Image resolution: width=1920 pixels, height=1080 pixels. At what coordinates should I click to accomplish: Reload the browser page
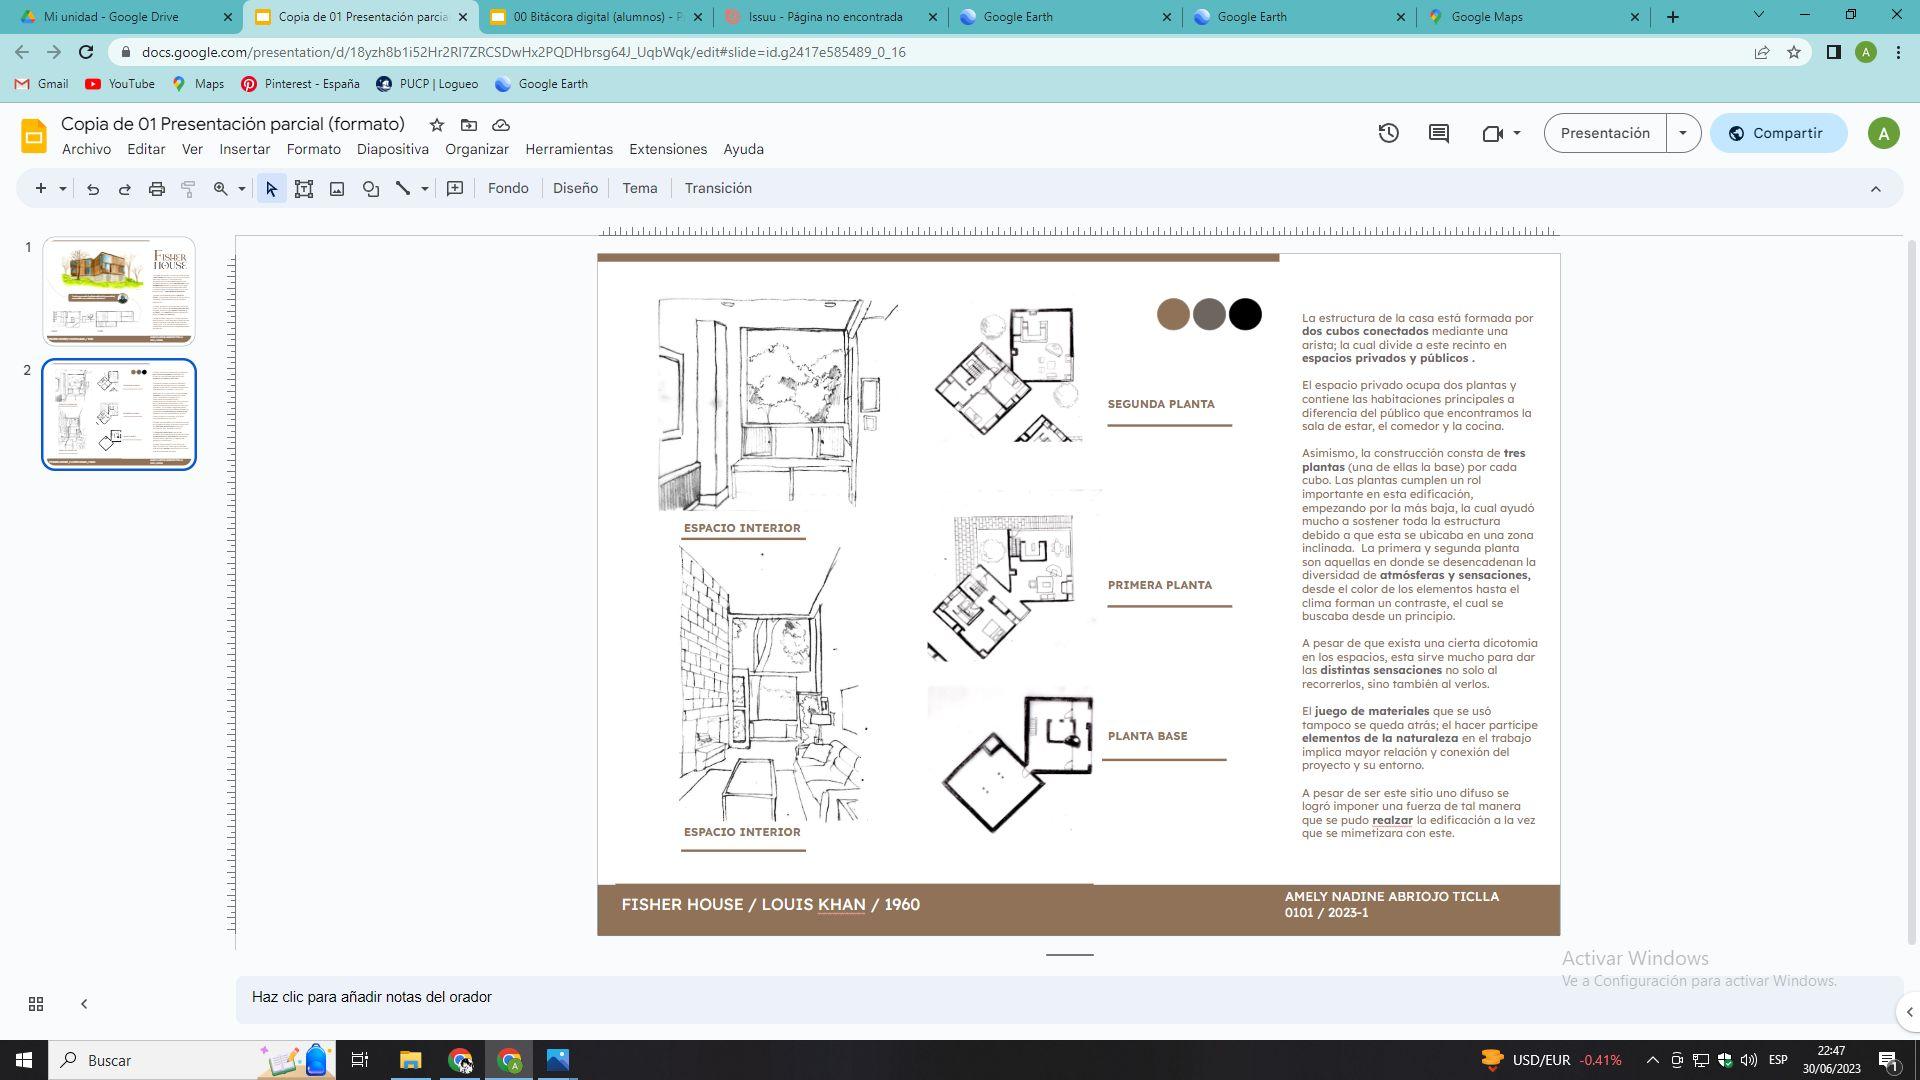(86, 52)
